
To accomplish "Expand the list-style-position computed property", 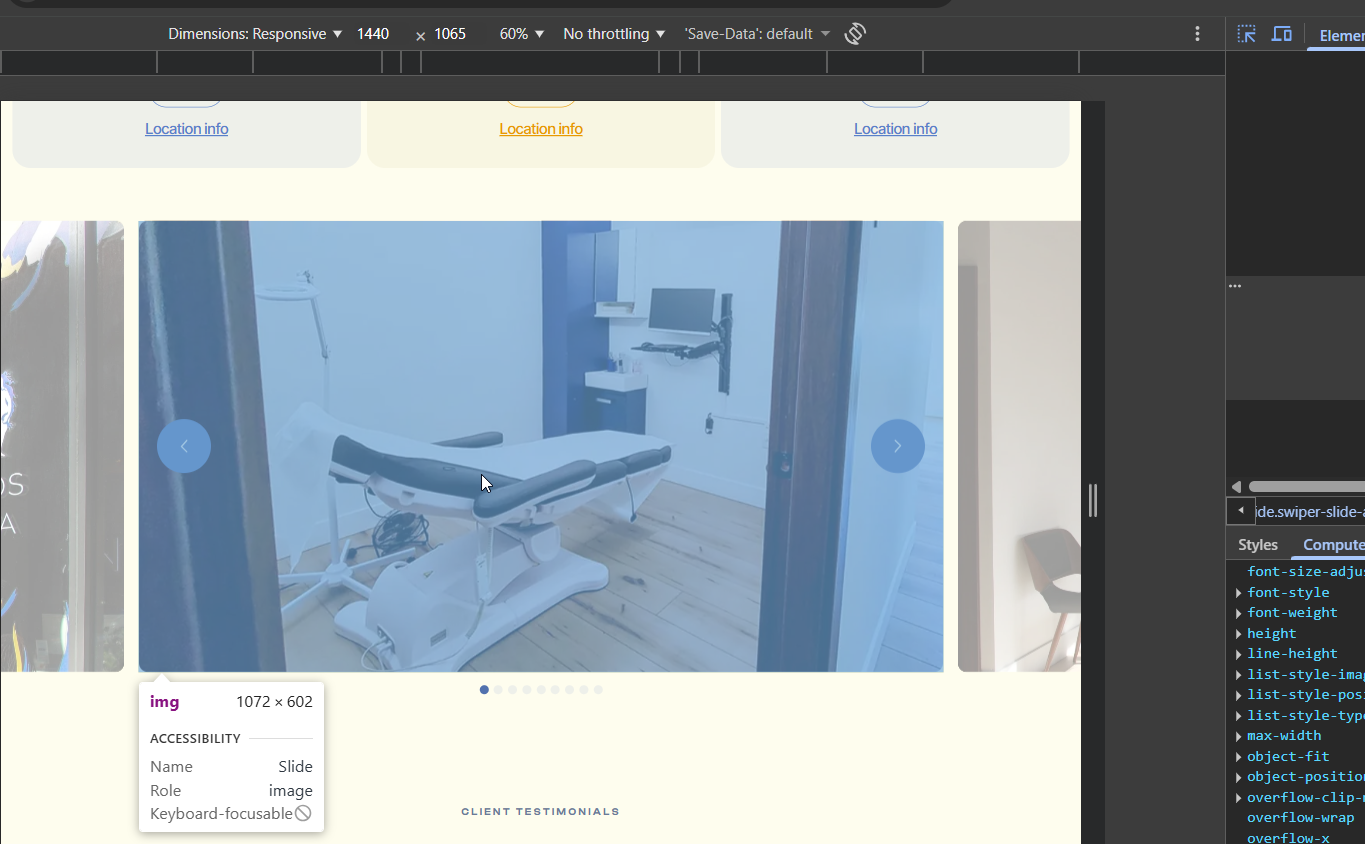I will (x=1239, y=695).
